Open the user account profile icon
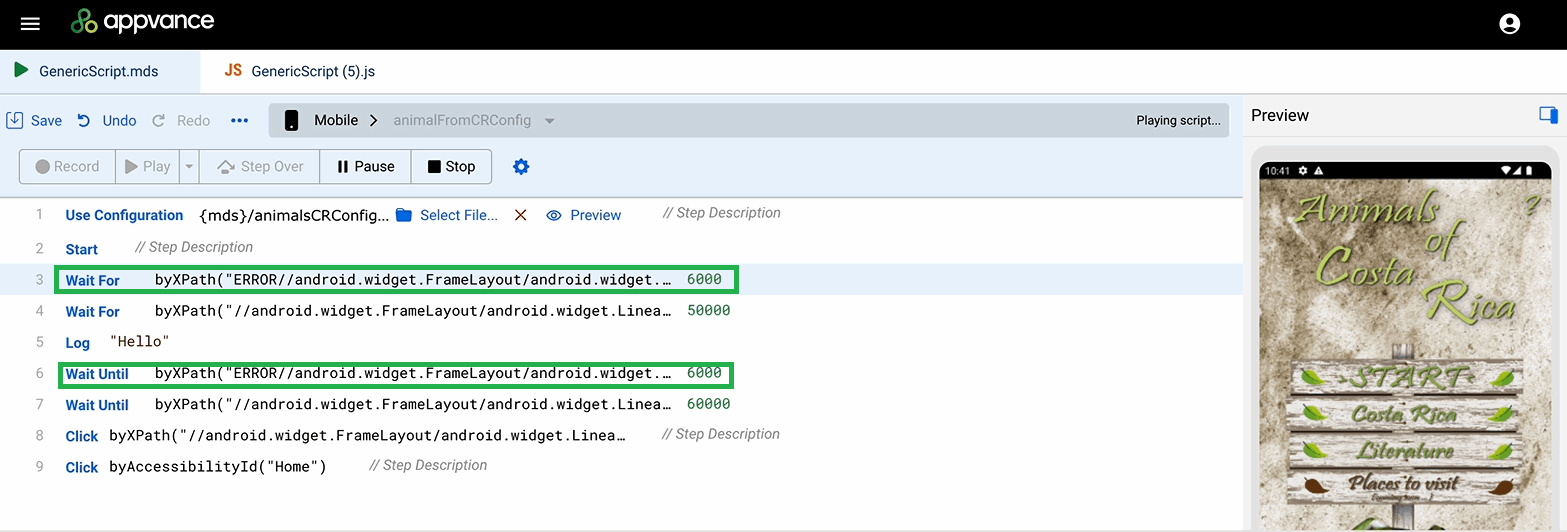 pos(1510,24)
